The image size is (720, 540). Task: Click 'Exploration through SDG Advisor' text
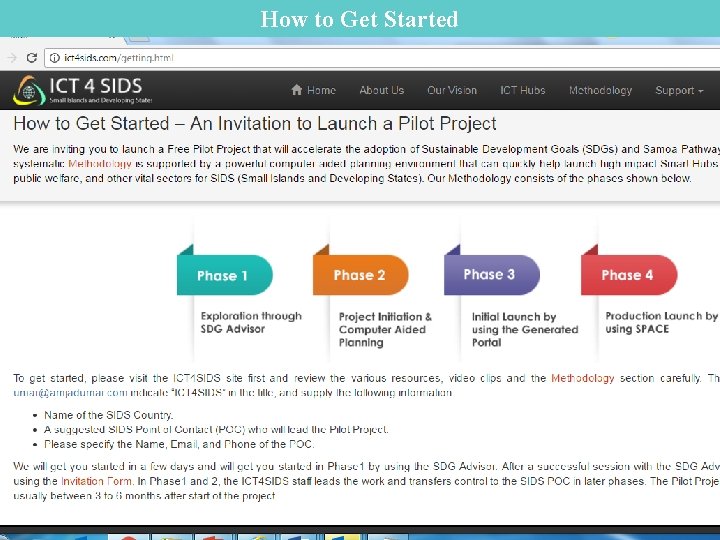pos(251,322)
